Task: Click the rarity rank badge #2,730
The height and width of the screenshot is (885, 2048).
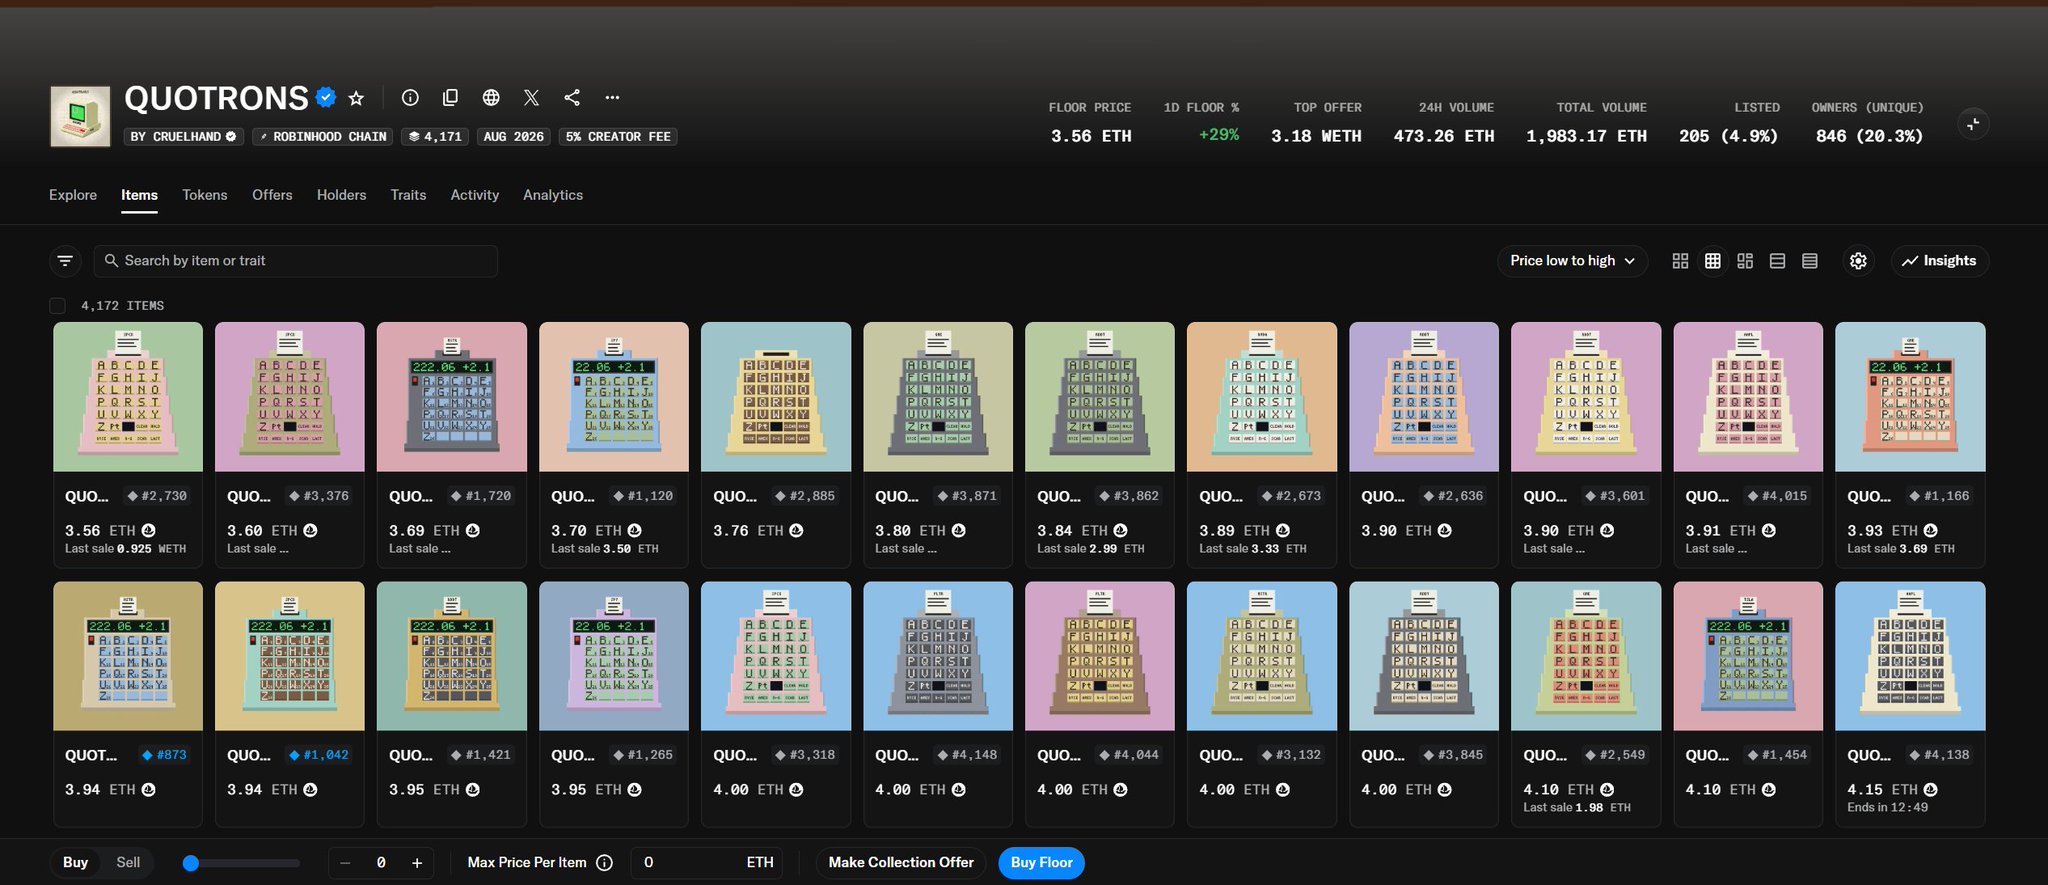Action: pos(157,496)
